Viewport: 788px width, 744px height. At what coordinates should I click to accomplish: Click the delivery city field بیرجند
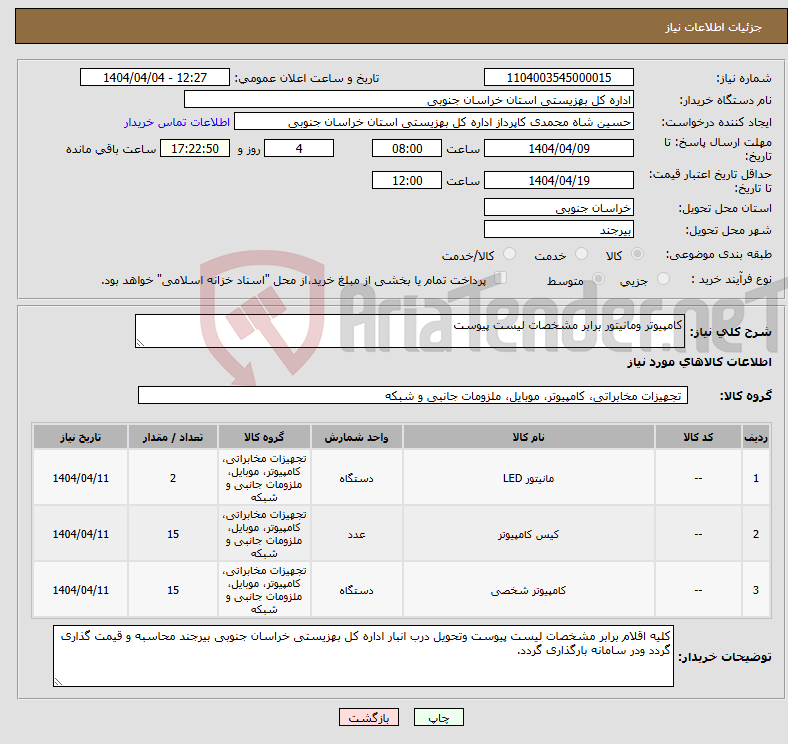pyautogui.click(x=559, y=229)
